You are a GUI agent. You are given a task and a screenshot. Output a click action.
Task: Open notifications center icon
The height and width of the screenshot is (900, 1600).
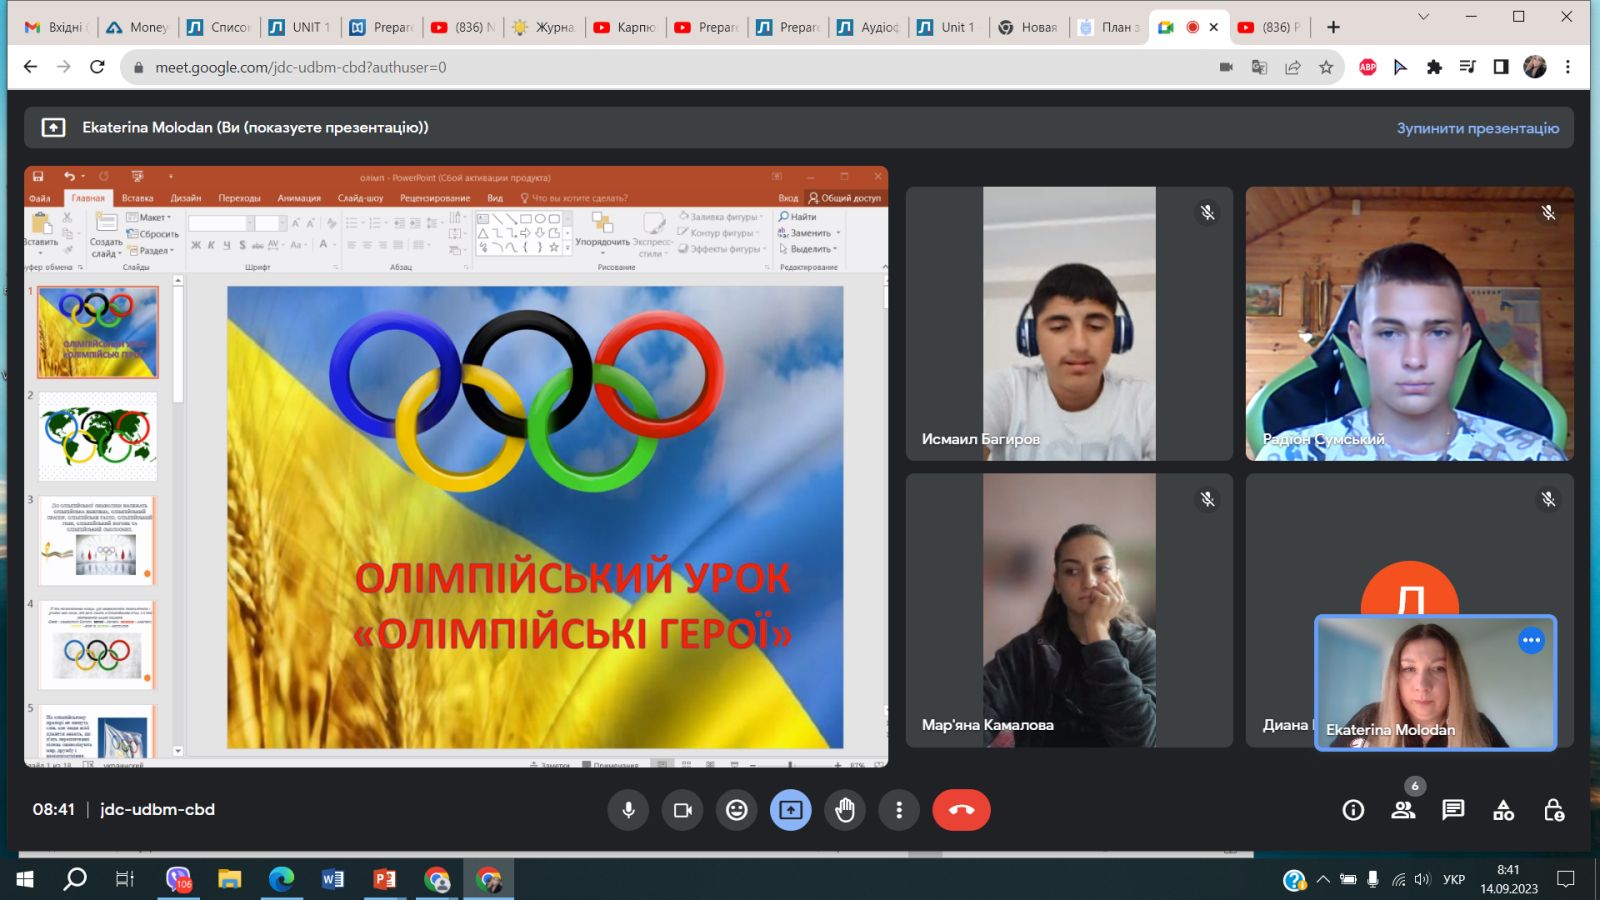tap(1566, 879)
